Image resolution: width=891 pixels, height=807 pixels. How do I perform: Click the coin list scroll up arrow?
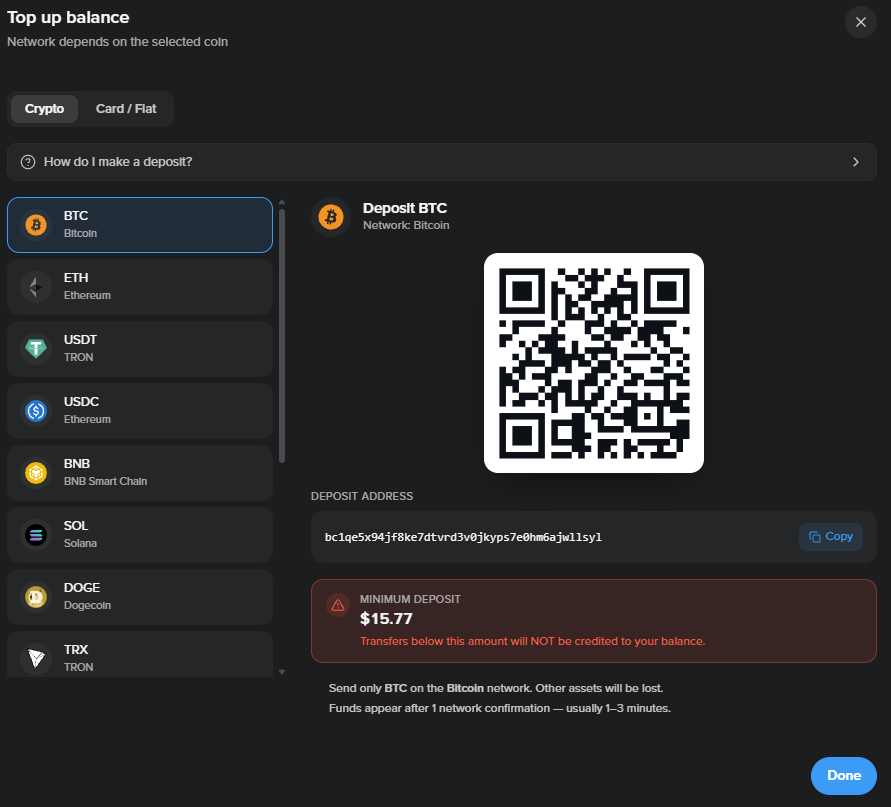pos(282,202)
